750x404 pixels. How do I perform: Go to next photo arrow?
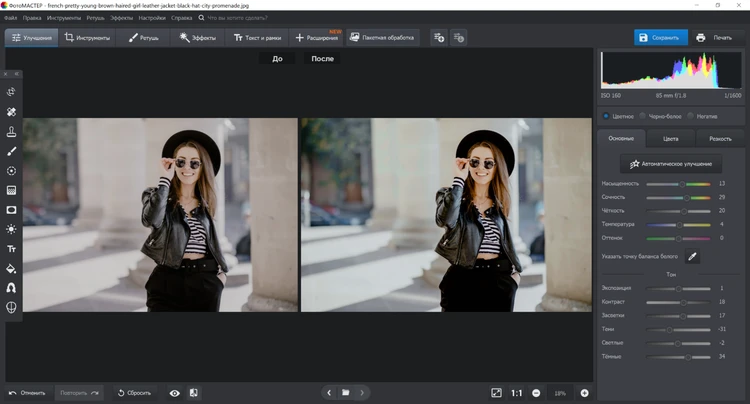pyautogui.click(x=362, y=393)
